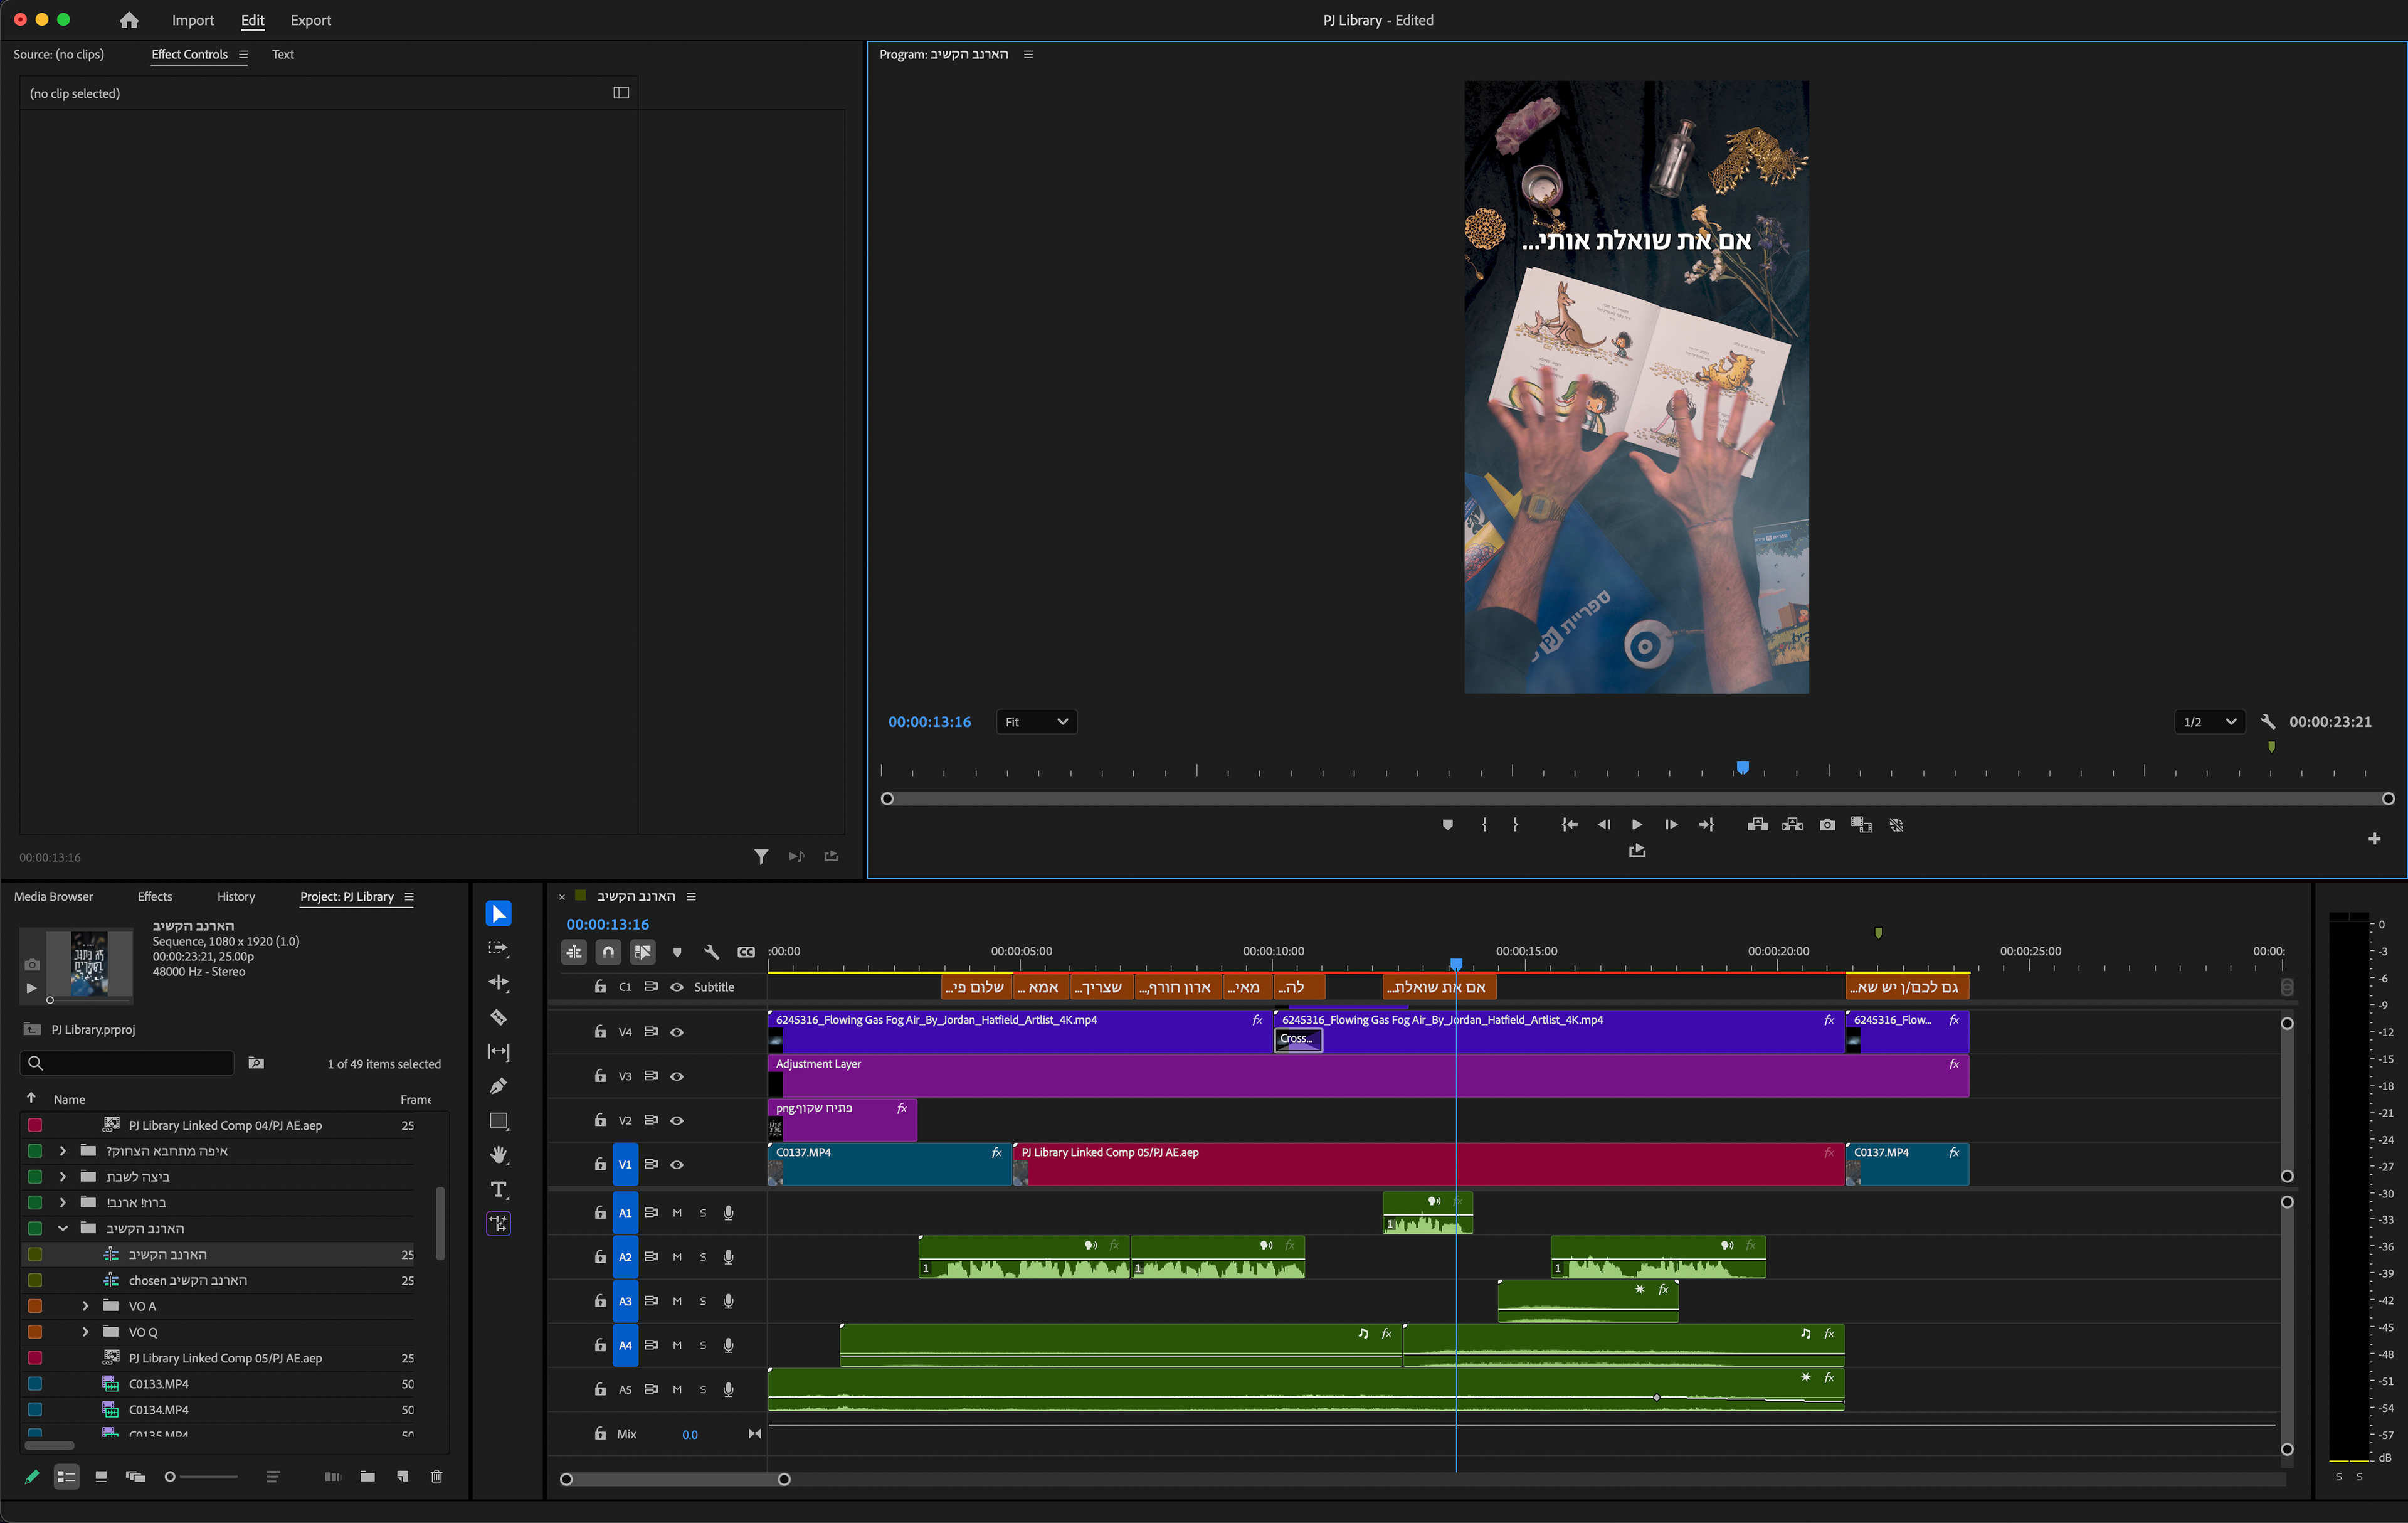Open the timeline wrench display settings
2408x1523 pixels.
(711, 952)
